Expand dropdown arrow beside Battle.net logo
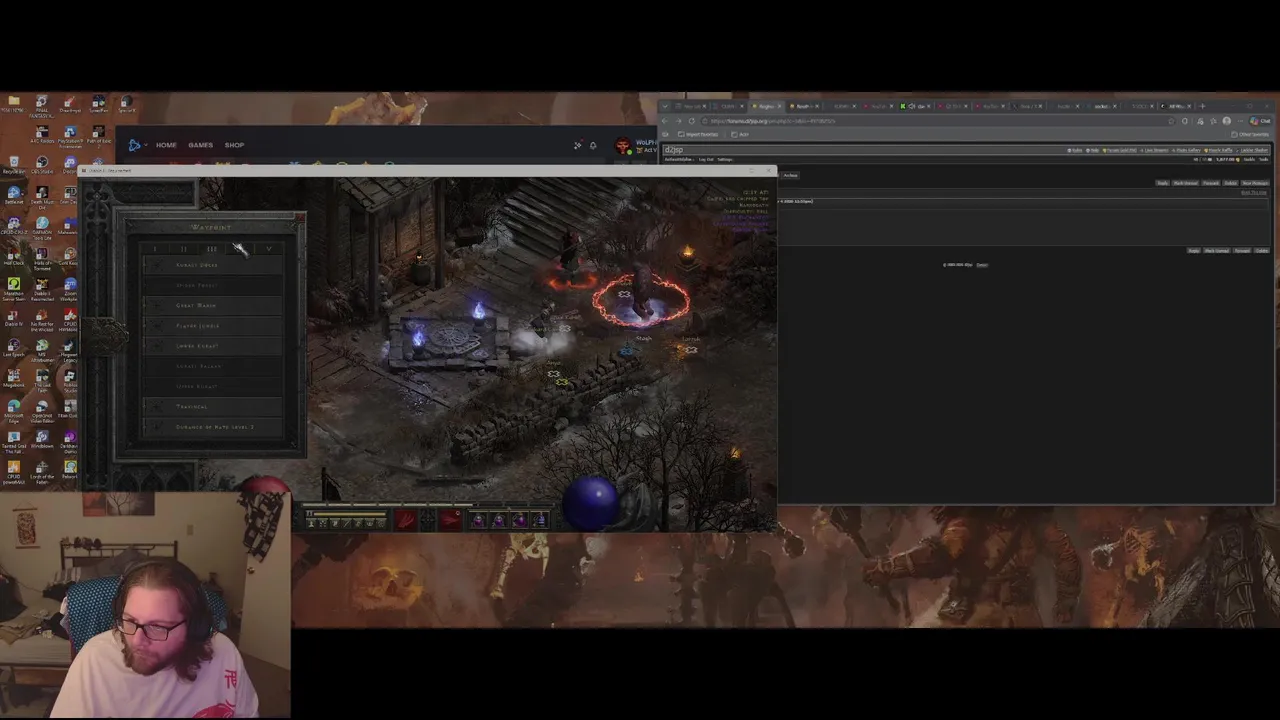The width and height of the screenshot is (1280, 720). (x=146, y=145)
